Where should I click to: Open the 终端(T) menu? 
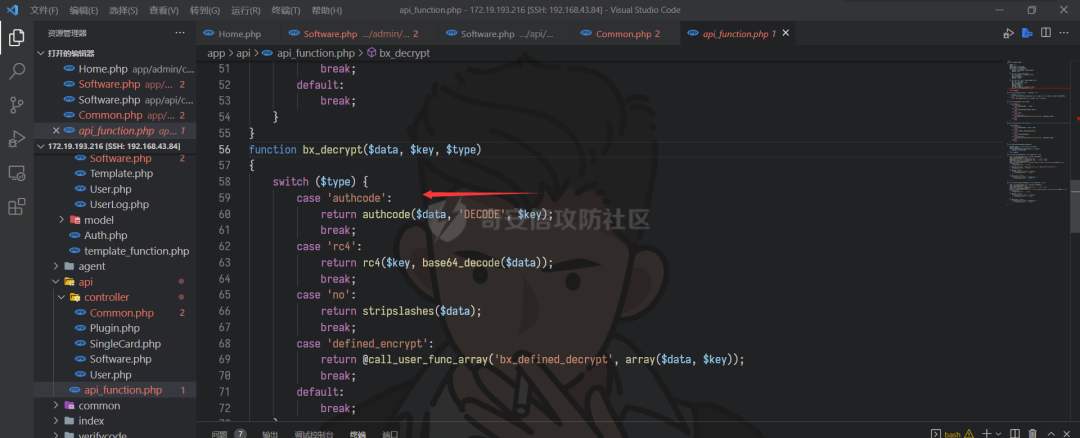[x=286, y=10]
